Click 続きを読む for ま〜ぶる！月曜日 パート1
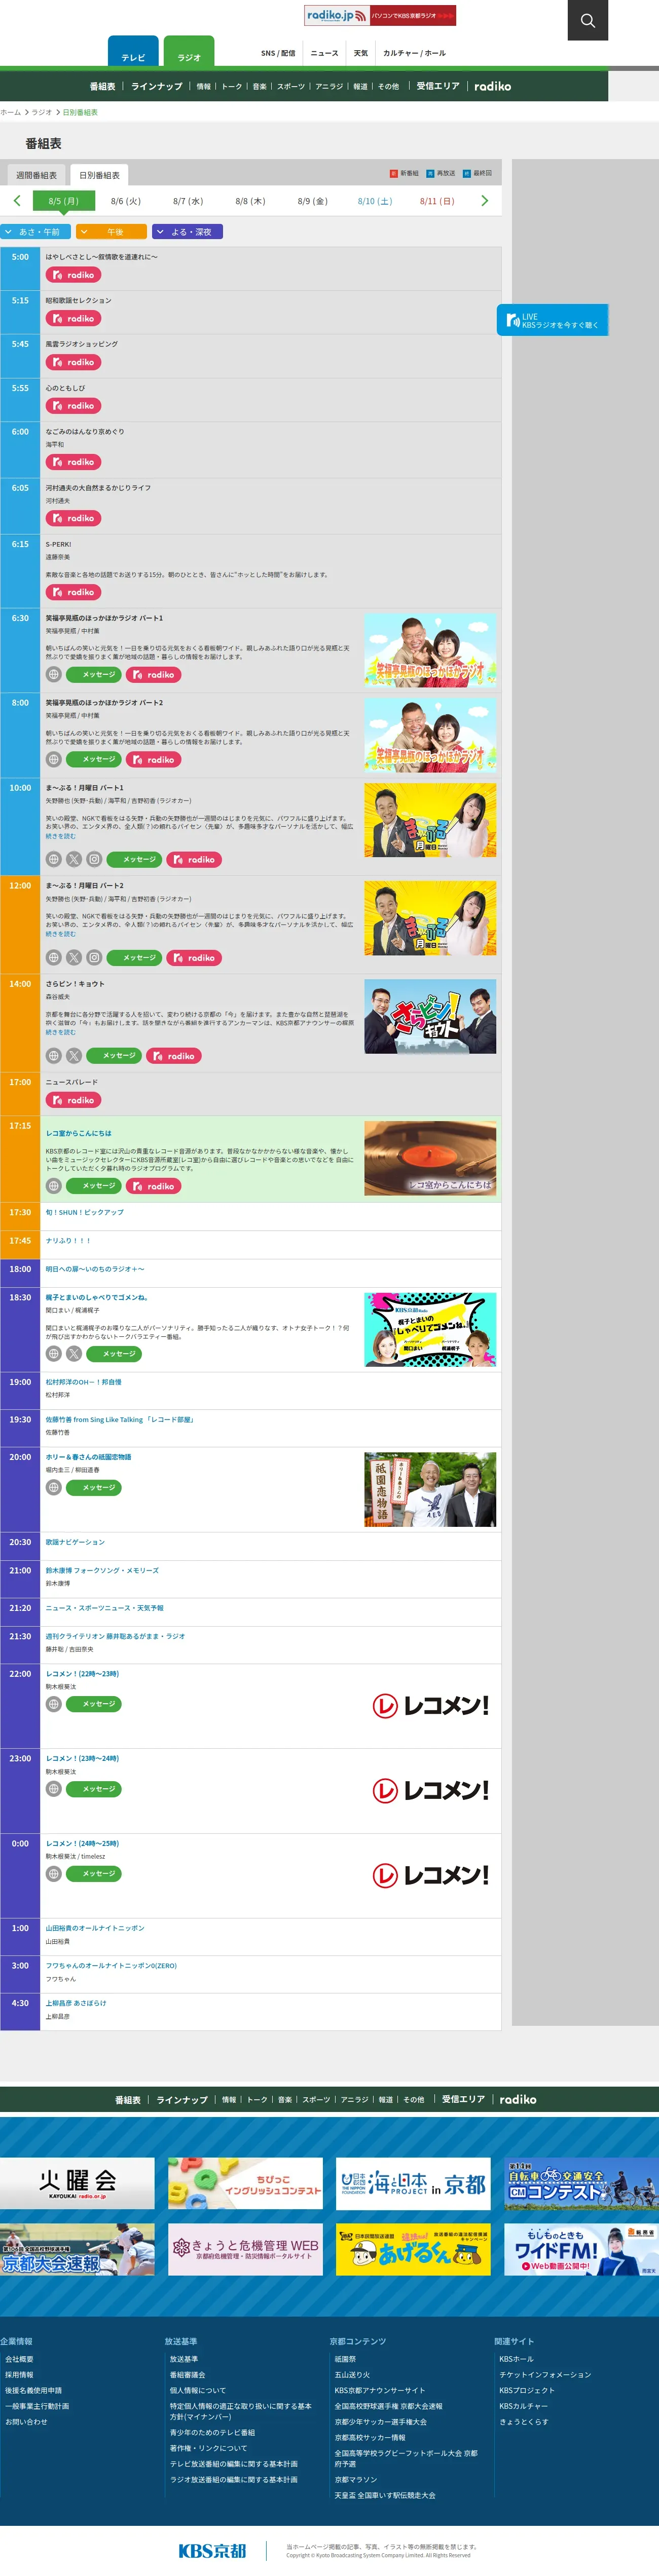The image size is (659, 2576). click(x=60, y=836)
